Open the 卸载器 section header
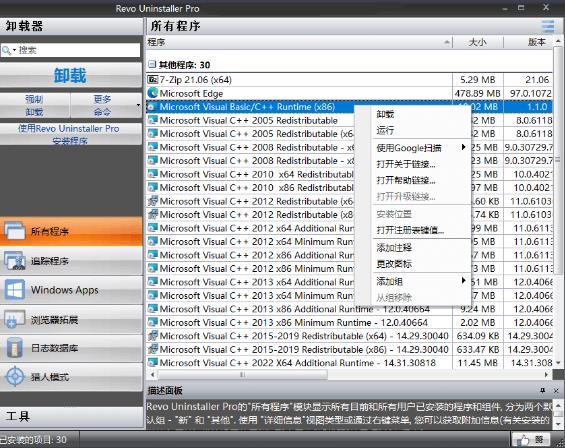565x448 pixels. pyautogui.click(x=72, y=26)
